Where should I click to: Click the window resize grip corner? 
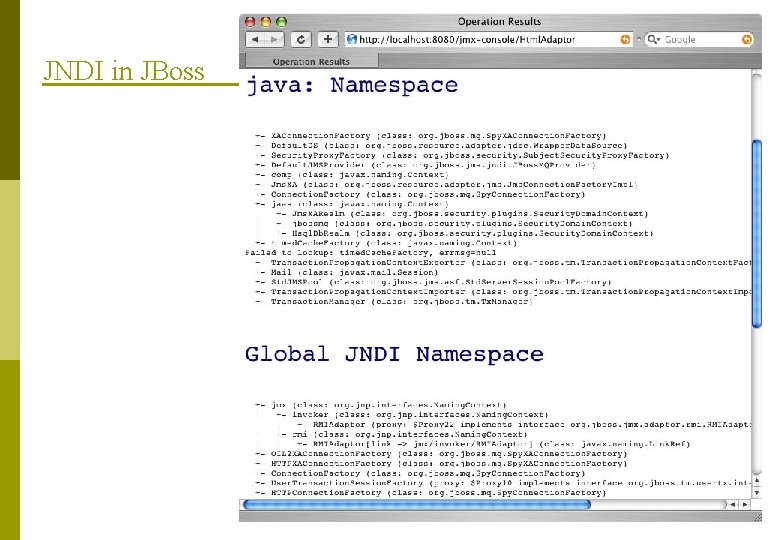click(x=757, y=516)
